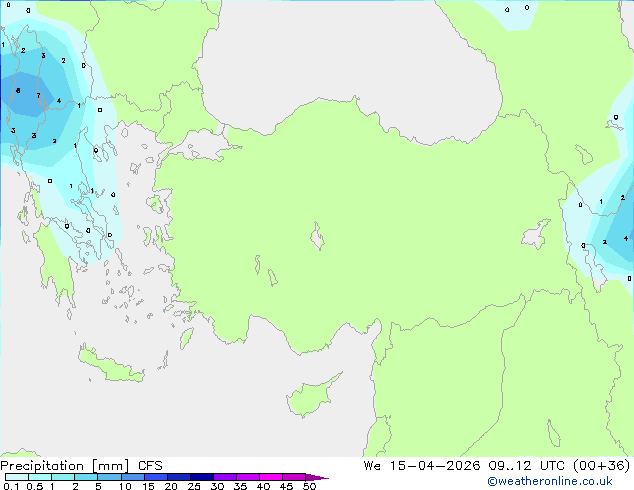This screenshot has height=490, width=634.
Task: Open the weatheronline.co.uk copyright link
Action: point(550,481)
